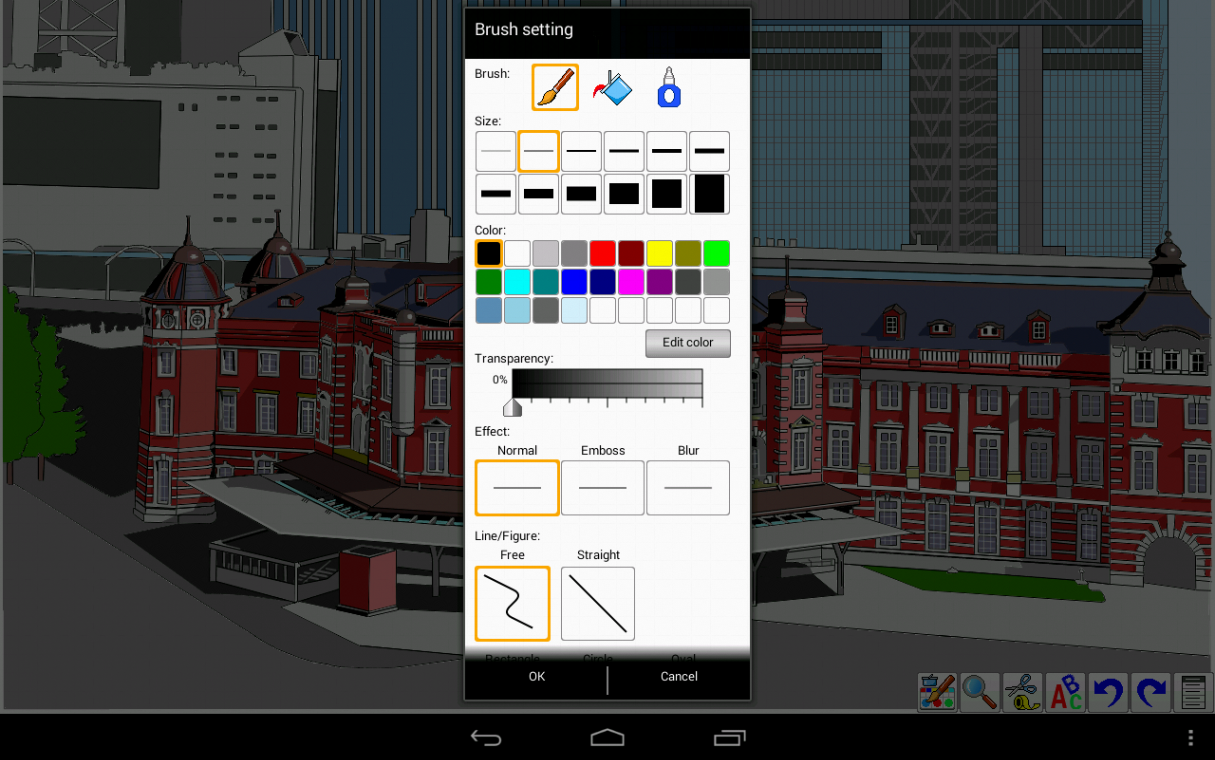Viewport: 1215px width, 760px height.
Task: Pick the yellow color swatch
Action: point(659,253)
